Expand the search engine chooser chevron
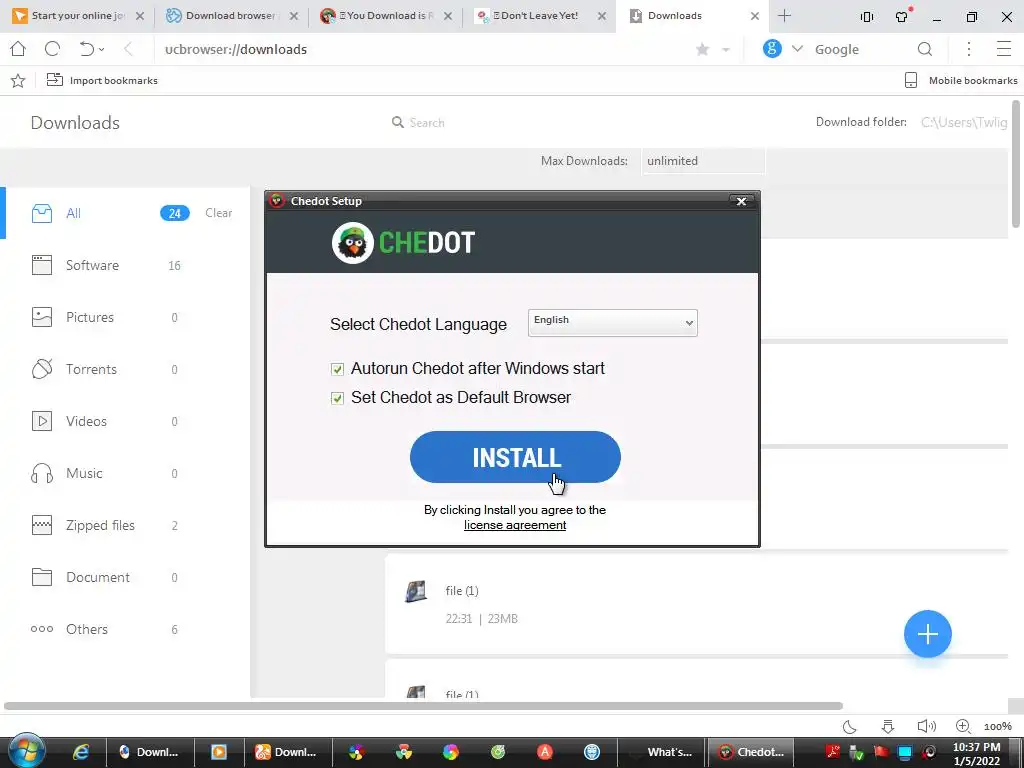1024x768 pixels. click(x=797, y=49)
